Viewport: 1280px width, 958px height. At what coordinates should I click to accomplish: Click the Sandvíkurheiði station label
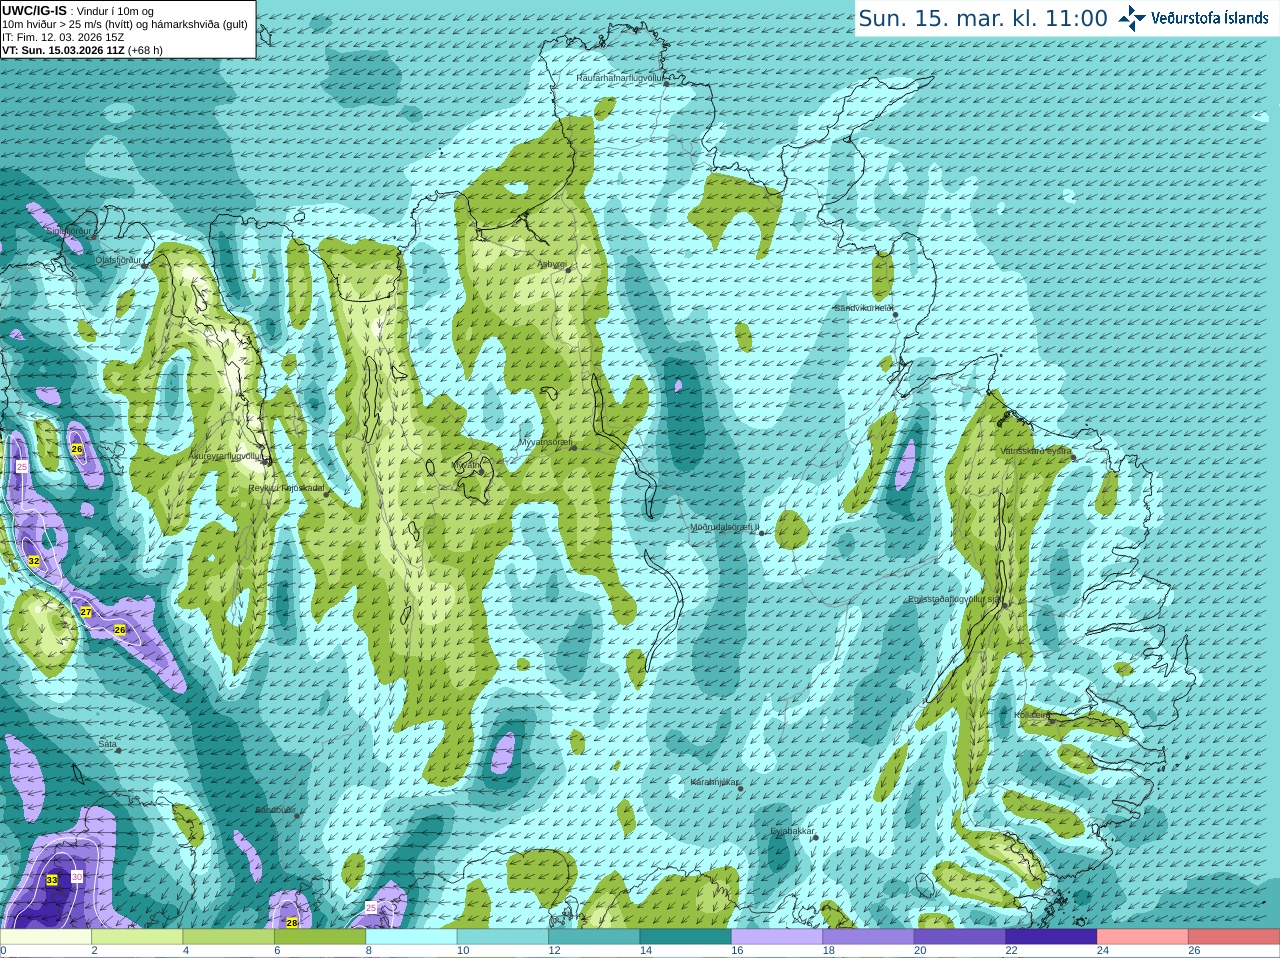click(864, 308)
